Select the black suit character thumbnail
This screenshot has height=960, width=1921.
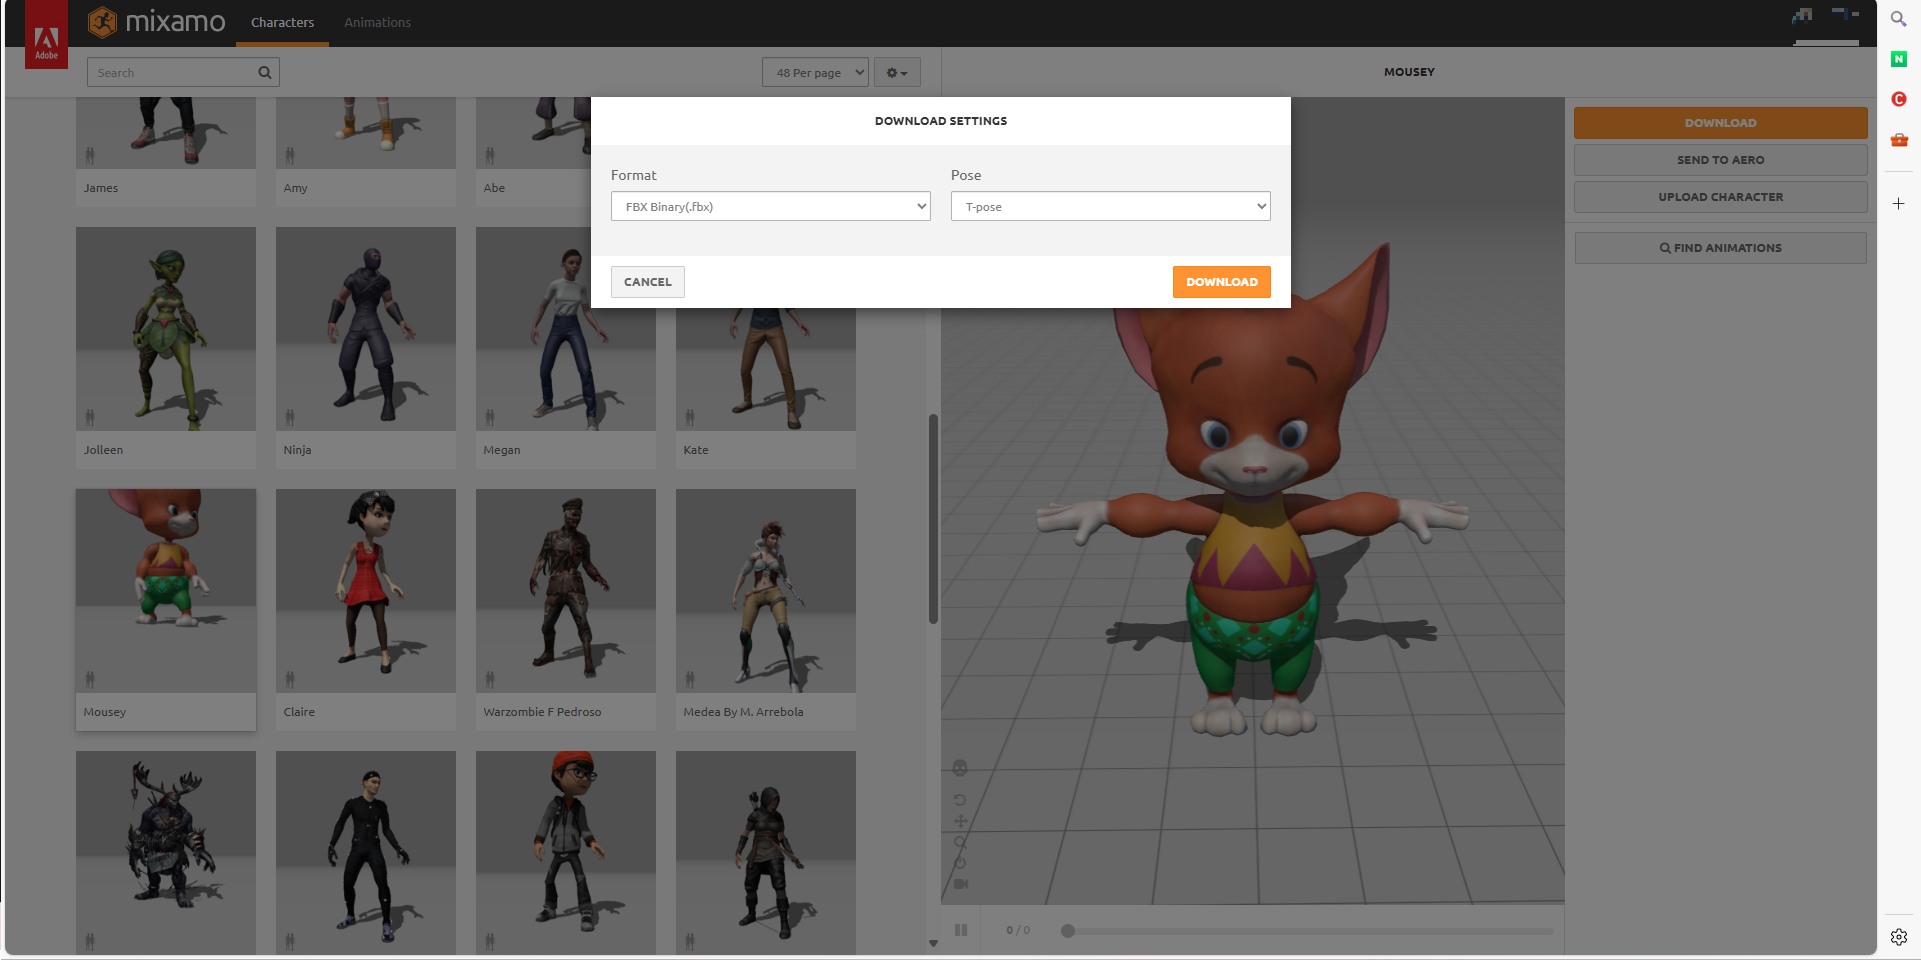tap(366, 852)
